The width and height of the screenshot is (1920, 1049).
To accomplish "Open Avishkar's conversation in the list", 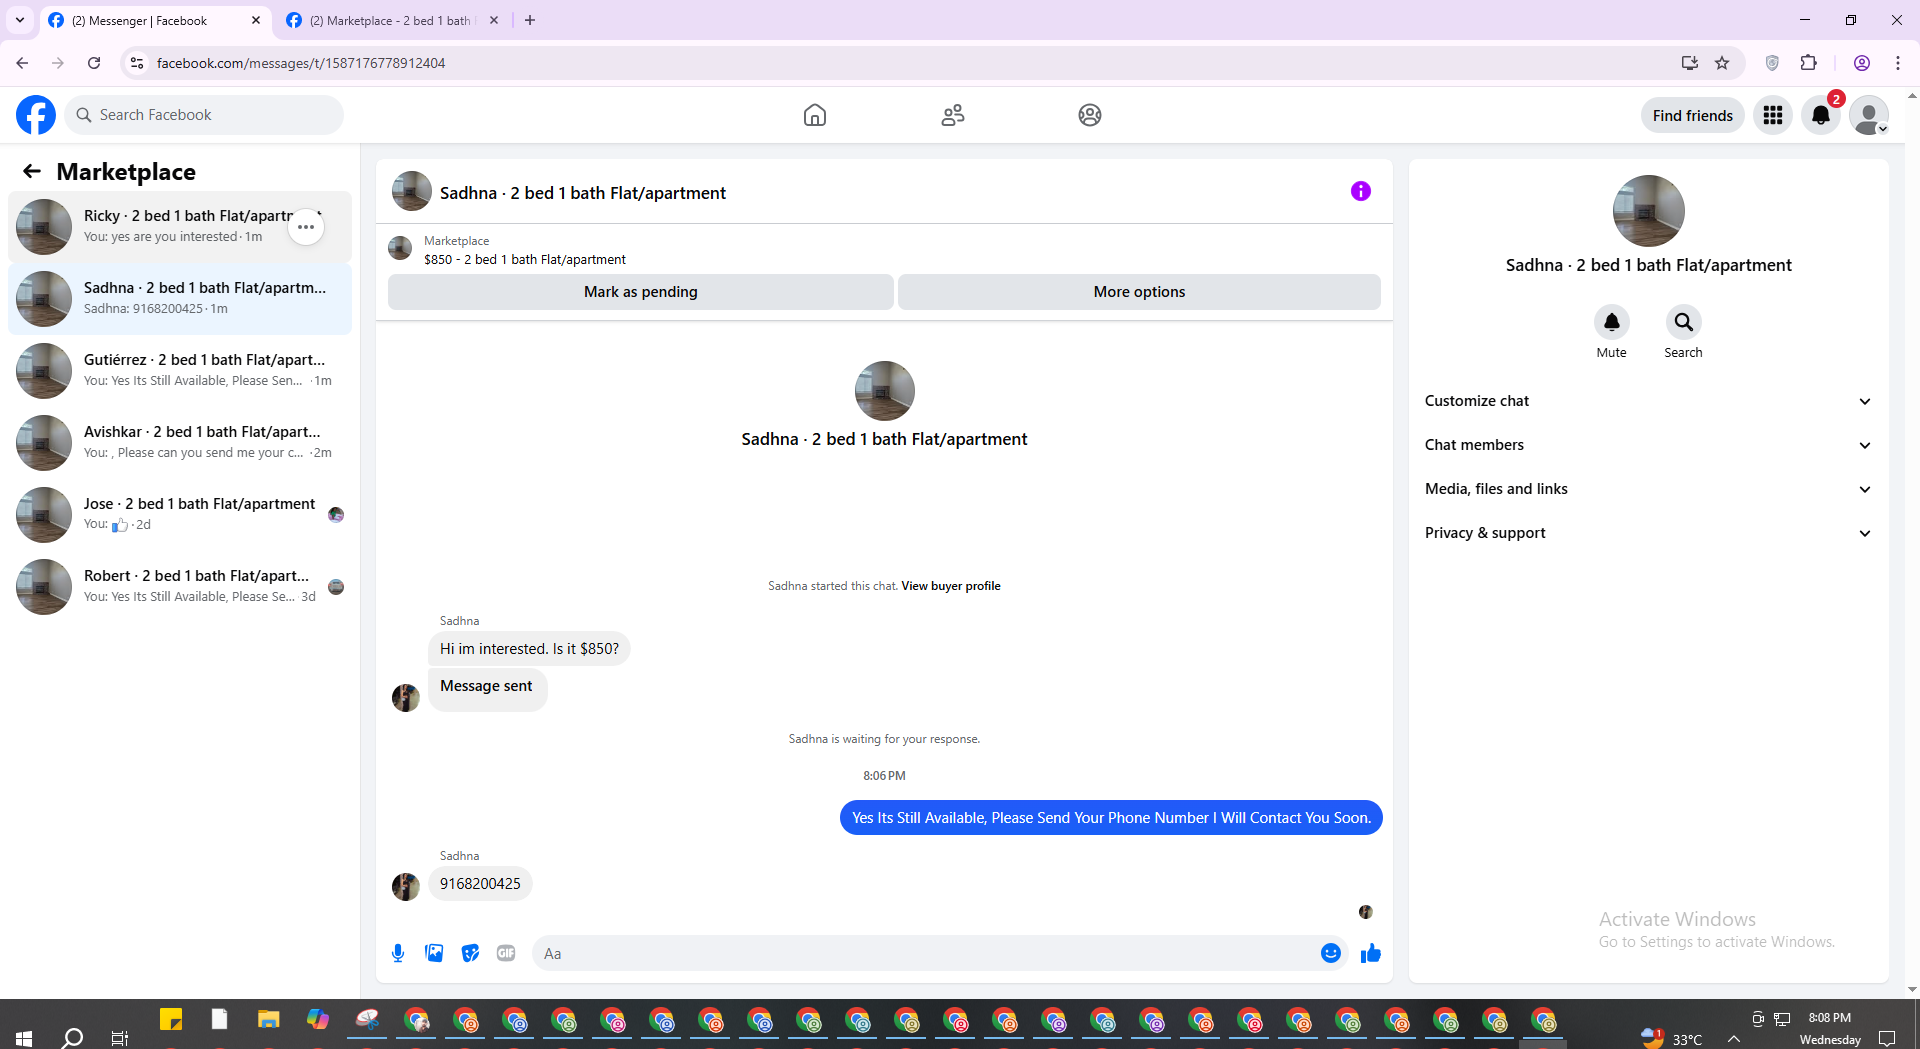I will pos(180,443).
